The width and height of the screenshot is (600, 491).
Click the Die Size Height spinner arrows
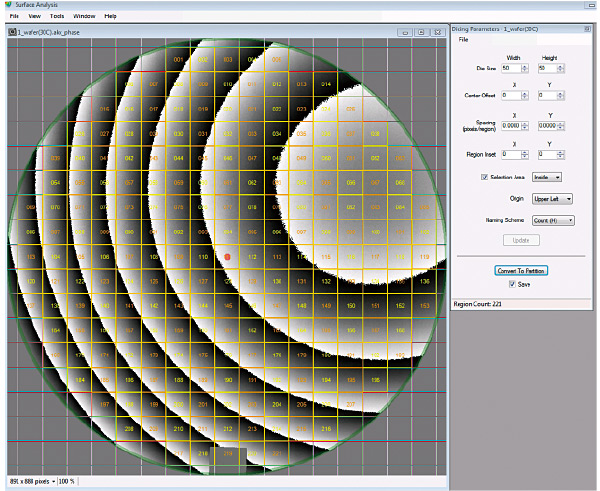(x=561, y=69)
